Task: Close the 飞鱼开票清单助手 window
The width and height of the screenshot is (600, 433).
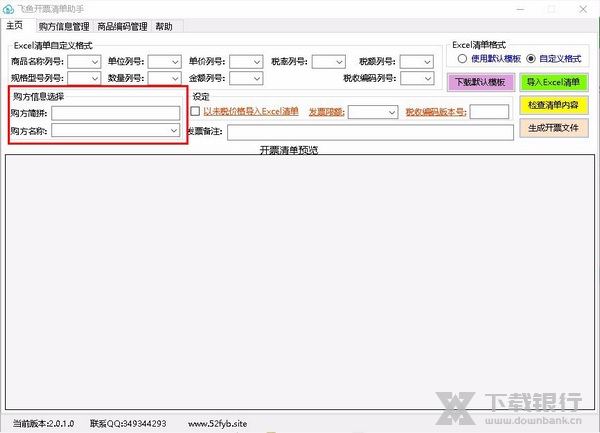Action: [583, 9]
